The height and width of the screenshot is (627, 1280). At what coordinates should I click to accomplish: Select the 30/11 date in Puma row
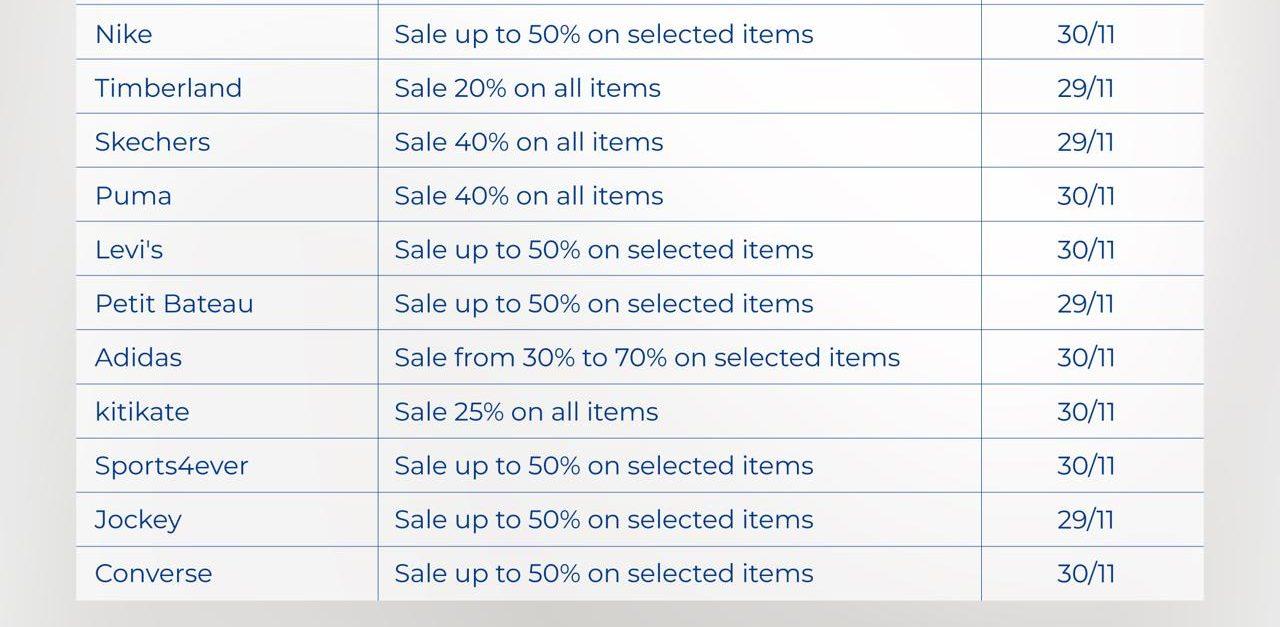[x=1085, y=196]
